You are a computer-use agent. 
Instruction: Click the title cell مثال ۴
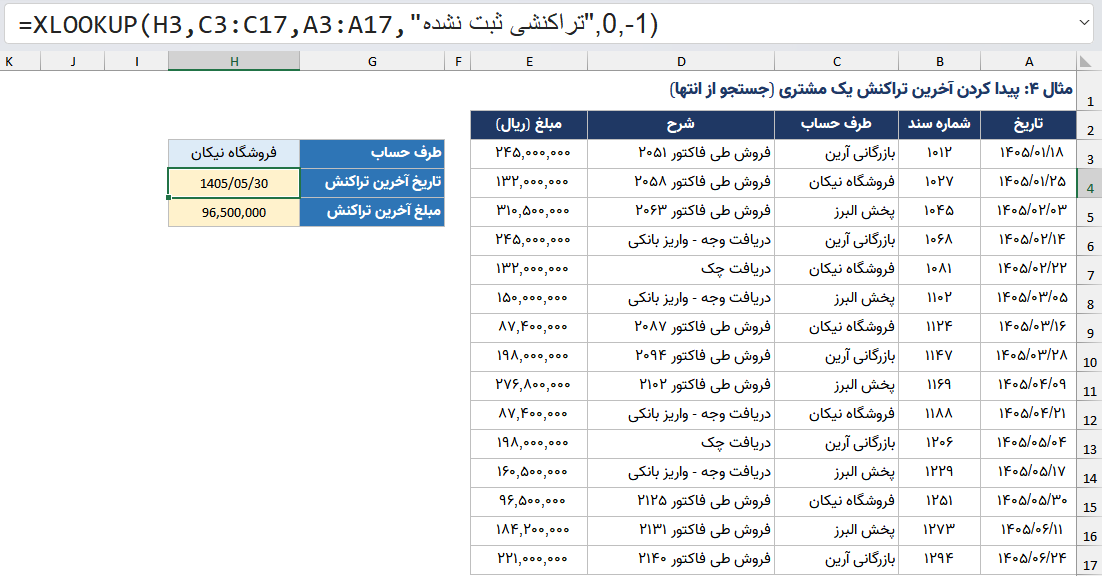click(871, 89)
